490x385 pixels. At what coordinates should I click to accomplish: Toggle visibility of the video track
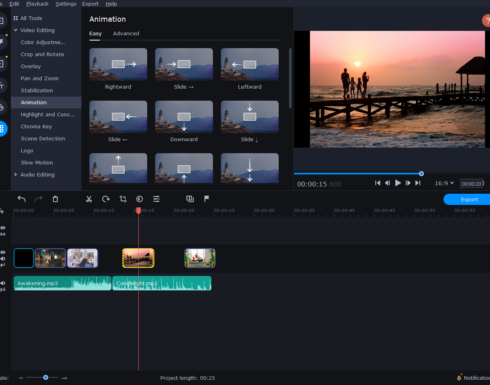(x=3, y=252)
